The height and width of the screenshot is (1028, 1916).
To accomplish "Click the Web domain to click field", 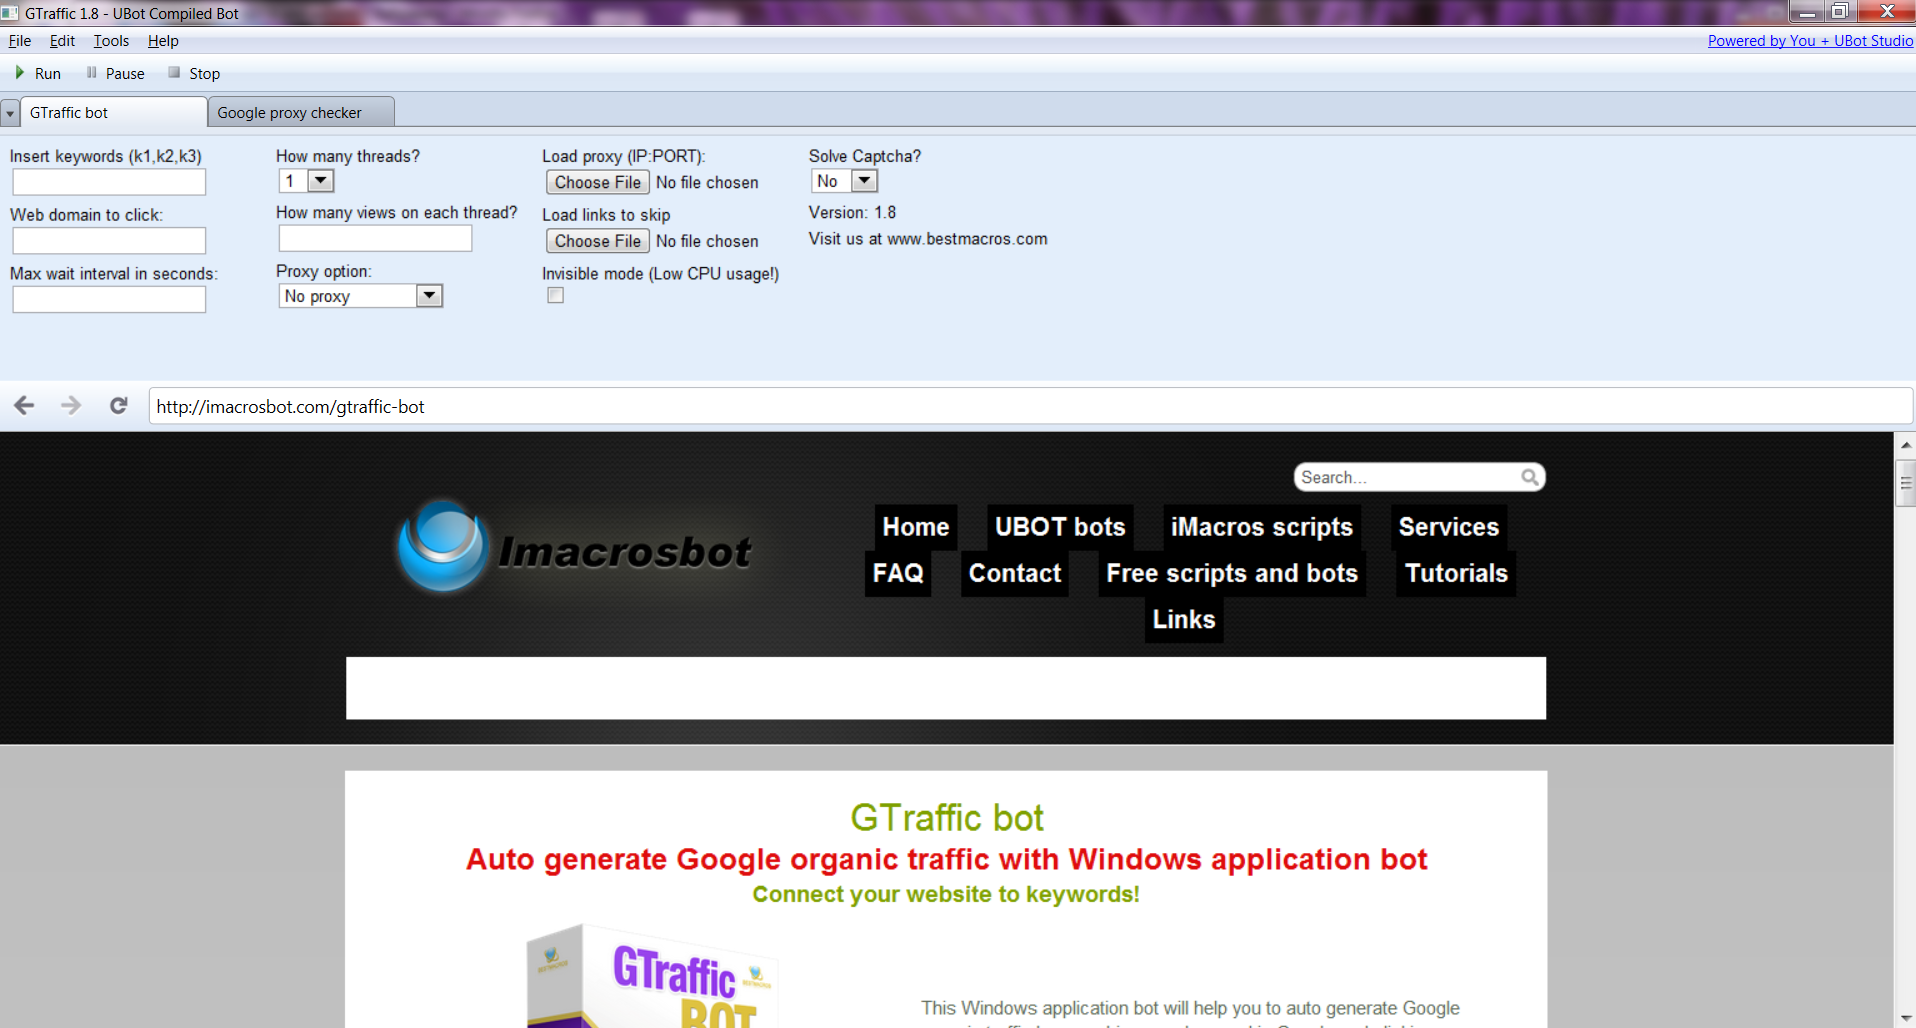I will coord(109,241).
